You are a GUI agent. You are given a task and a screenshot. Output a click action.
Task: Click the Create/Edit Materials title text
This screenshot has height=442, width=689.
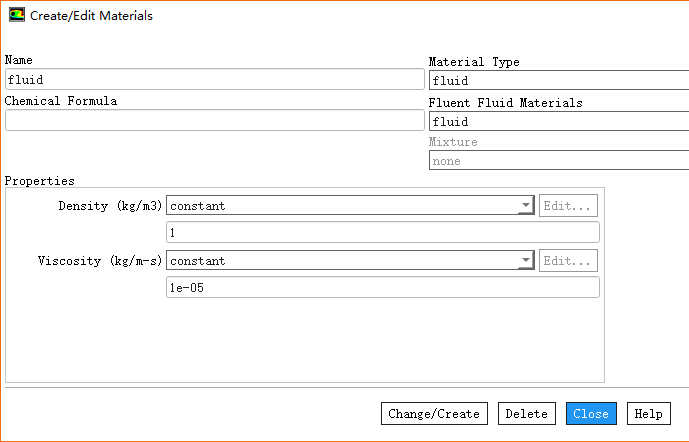tap(91, 16)
